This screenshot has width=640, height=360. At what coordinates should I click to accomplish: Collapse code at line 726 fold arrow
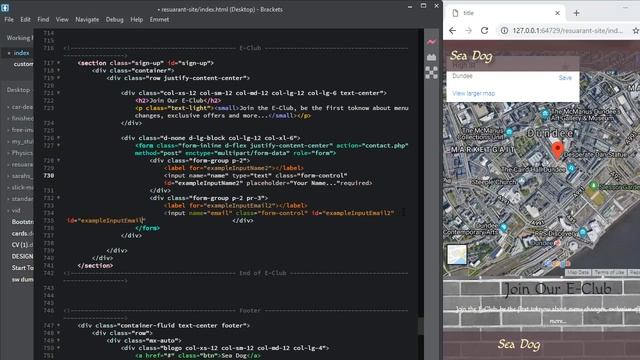coord(58,138)
